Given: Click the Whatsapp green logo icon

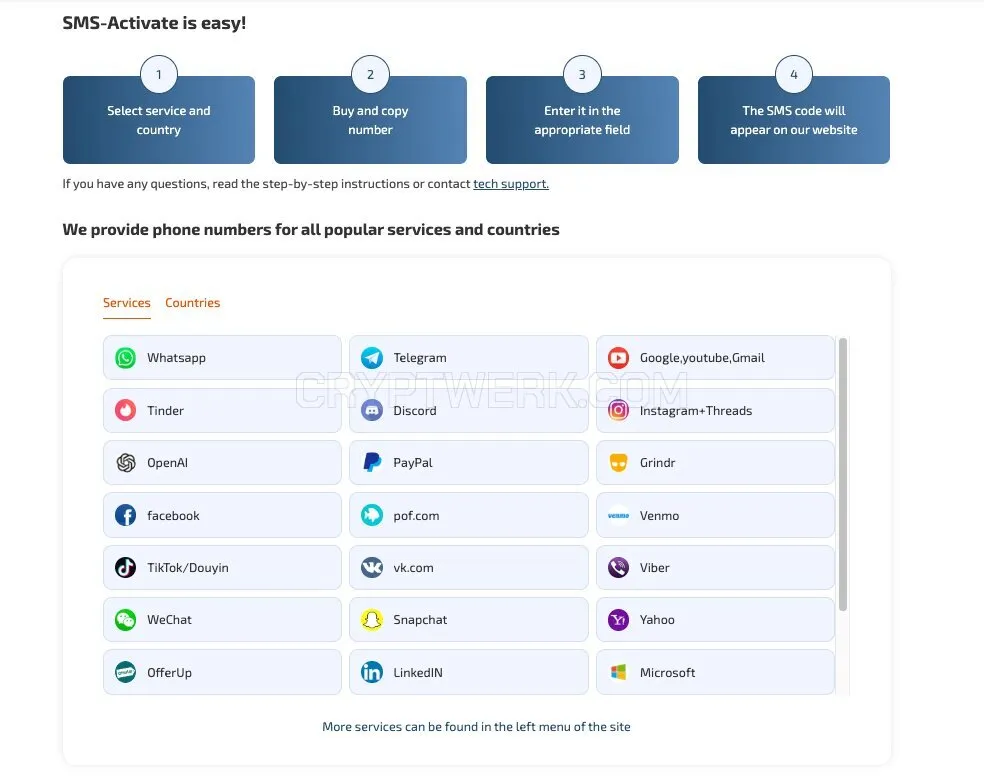Looking at the screenshot, I should coord(126,358).
